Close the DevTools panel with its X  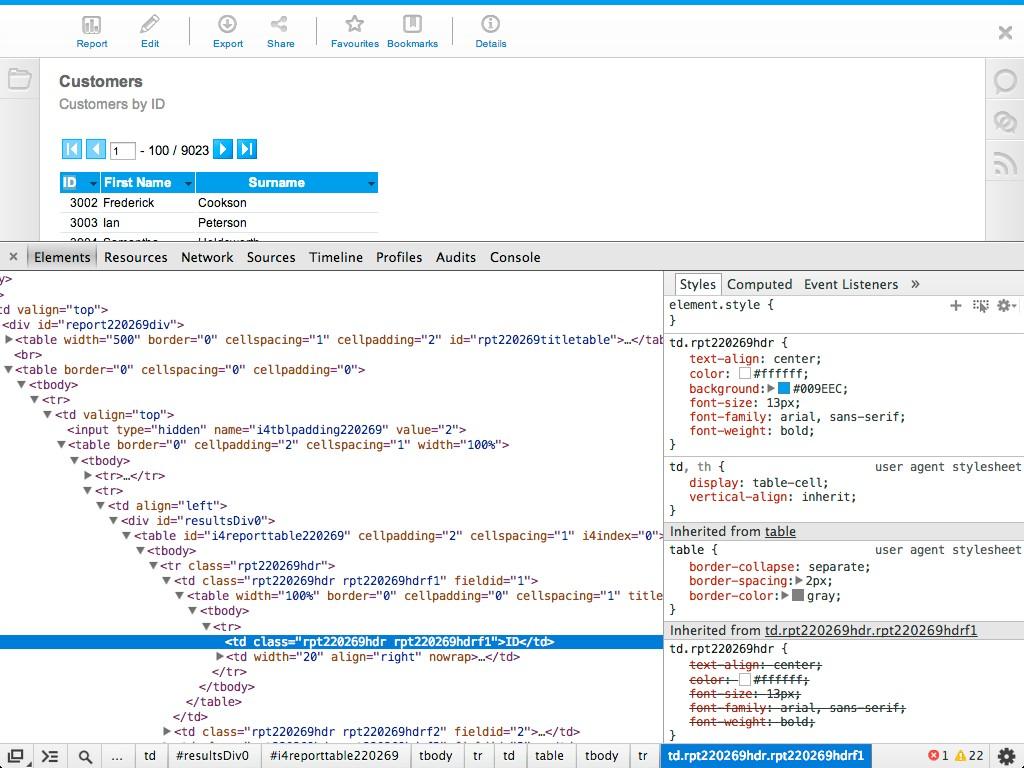[x=13, y=257]
